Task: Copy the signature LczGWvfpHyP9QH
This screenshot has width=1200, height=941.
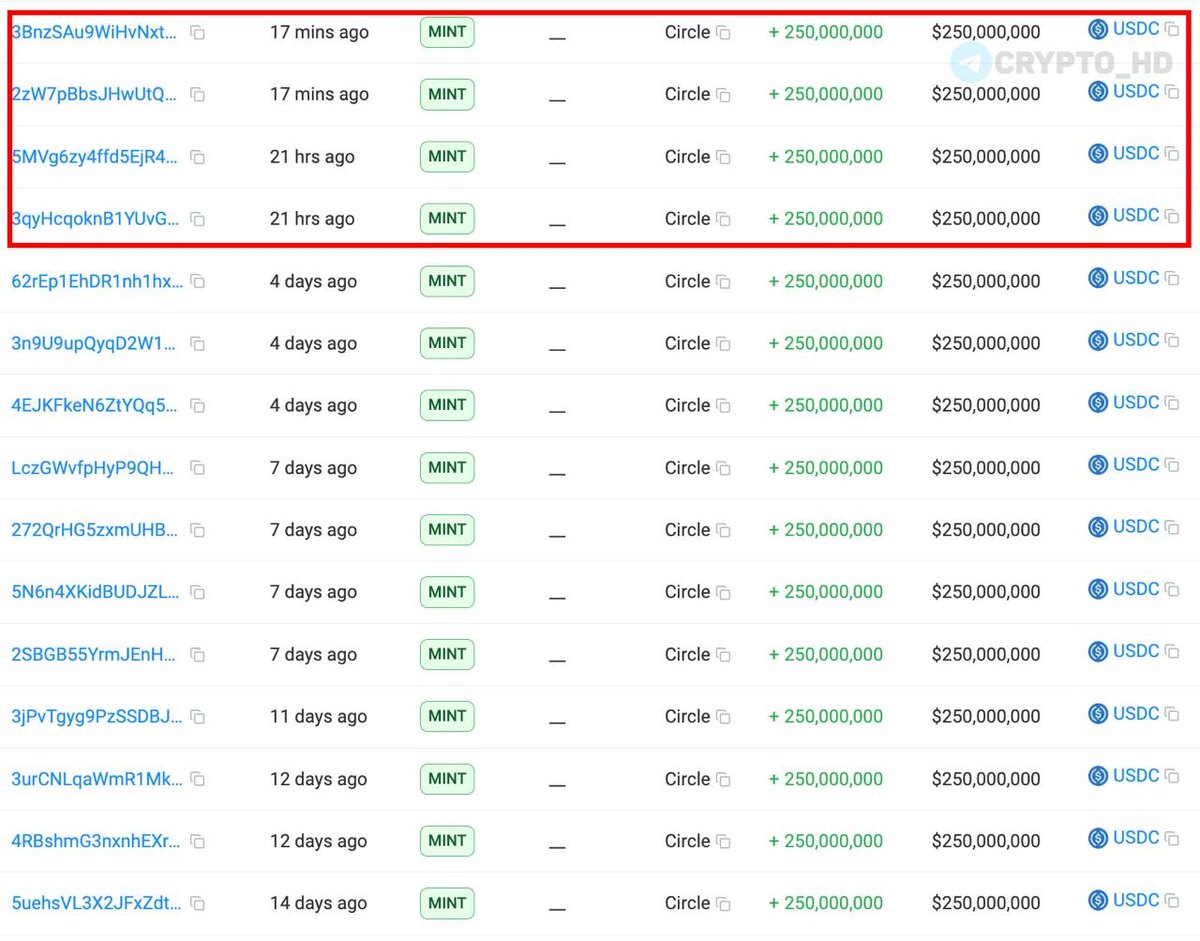Action: pos(198,468)
